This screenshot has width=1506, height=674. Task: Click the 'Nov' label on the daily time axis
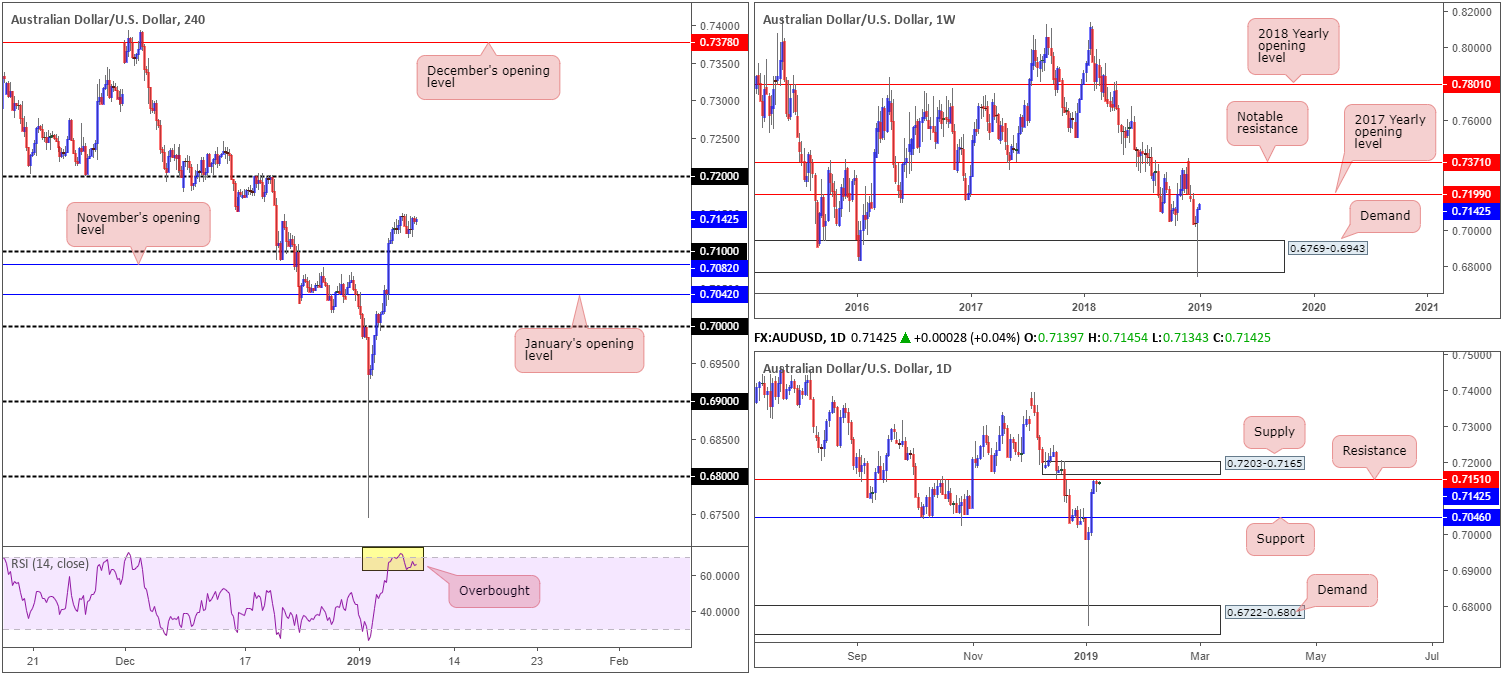click(x=973, y=657)
